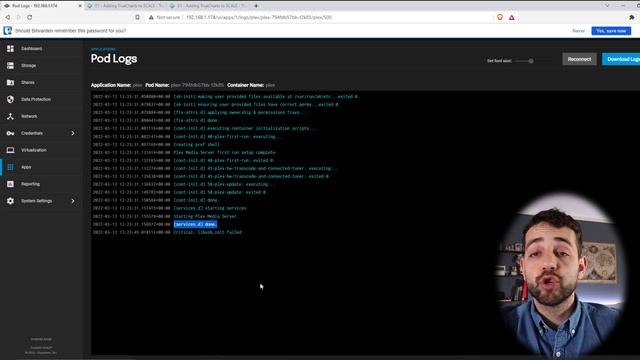Open the Reporting chart icon
Viewport: 640px width, 360px height.
(x=10, y=184)
